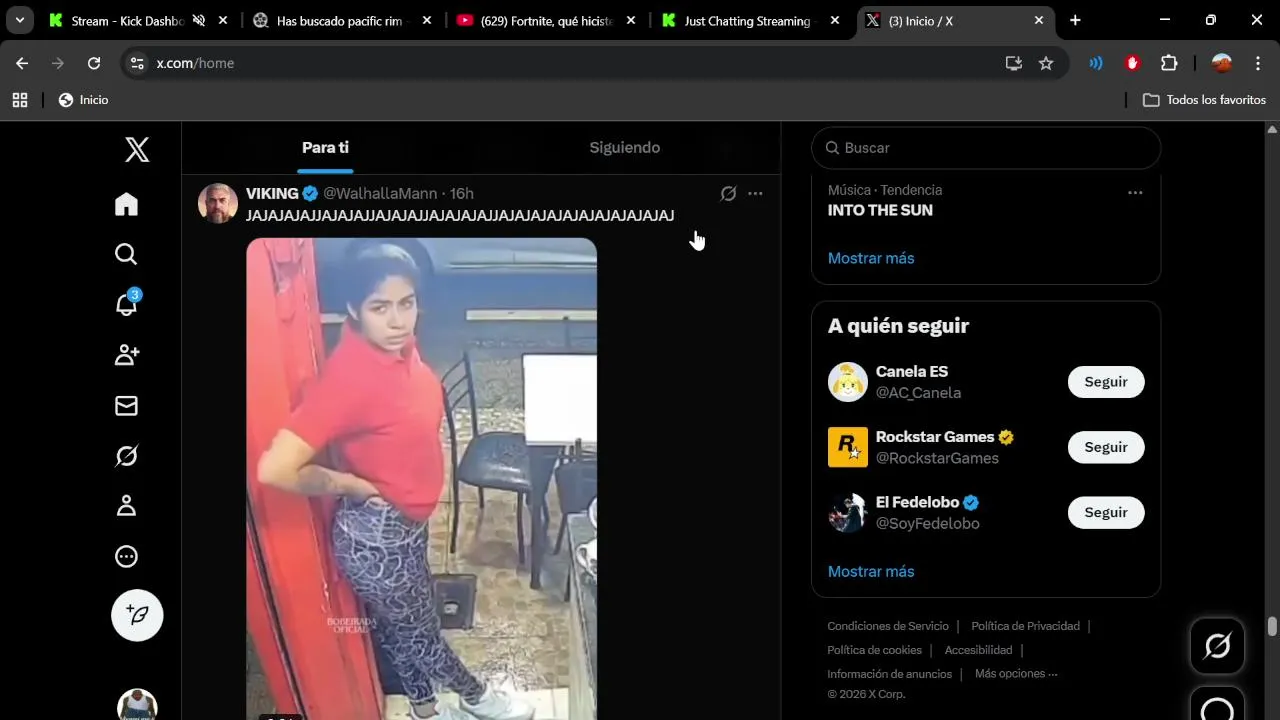Viewport: 1280px width, 720px height.
Task: Compose a new post with feather button
Action: 137,615
